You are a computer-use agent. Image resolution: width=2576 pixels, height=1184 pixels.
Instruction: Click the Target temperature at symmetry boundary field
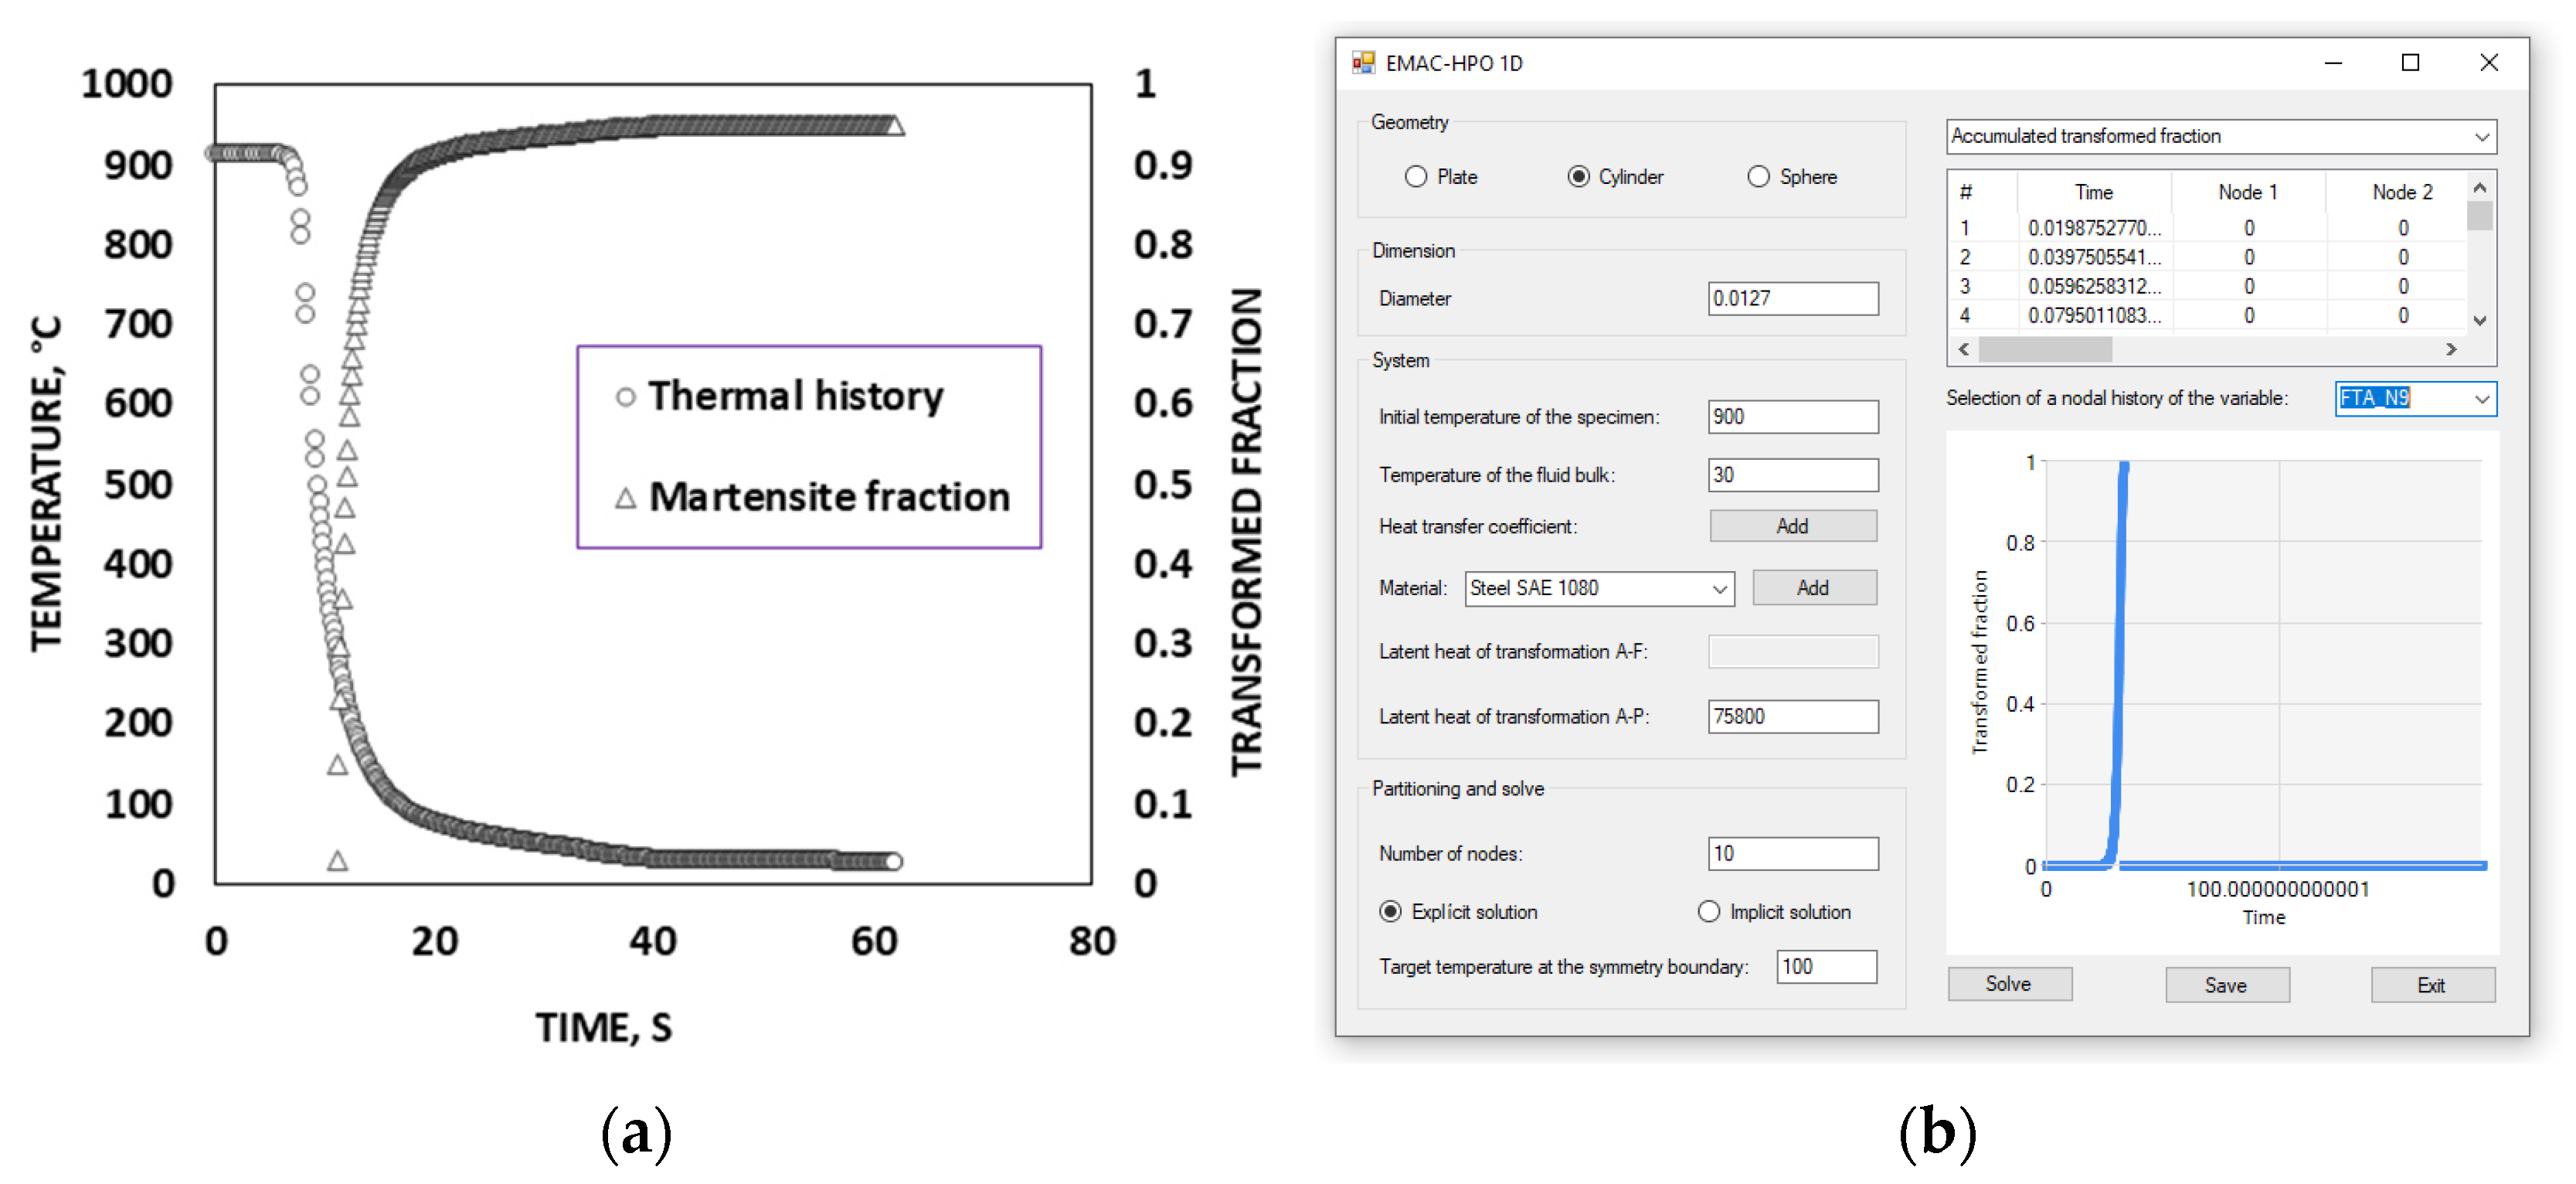click(x=1826, y=966)
